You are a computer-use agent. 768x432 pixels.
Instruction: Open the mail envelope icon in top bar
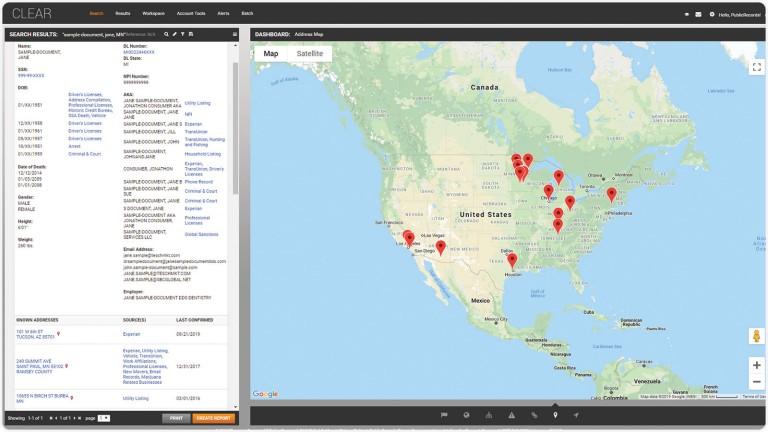[698, 14]
